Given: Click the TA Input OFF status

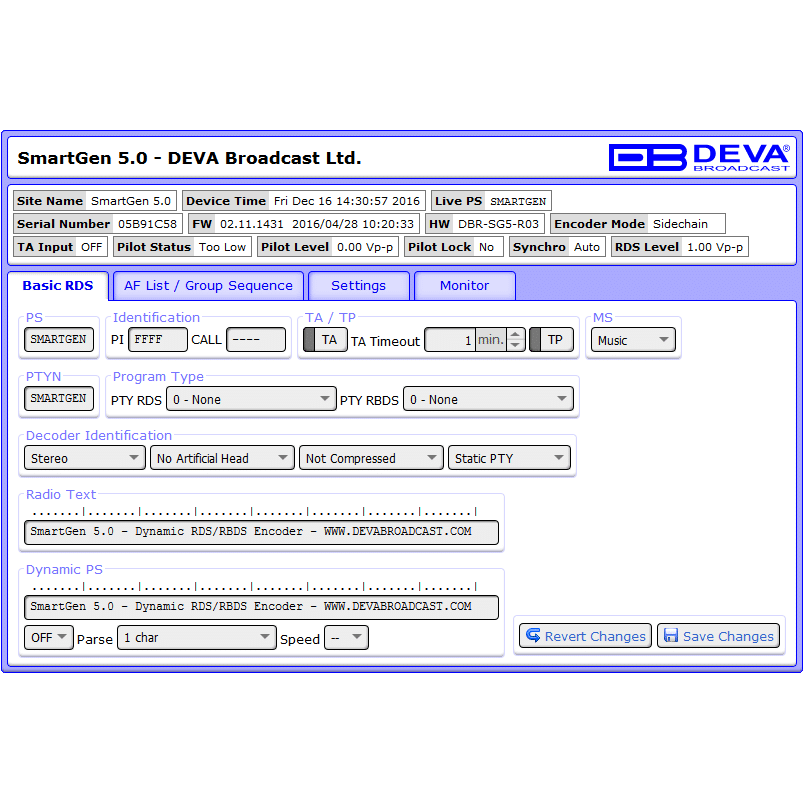Looking at the screenshot, I should click(92, 247).
